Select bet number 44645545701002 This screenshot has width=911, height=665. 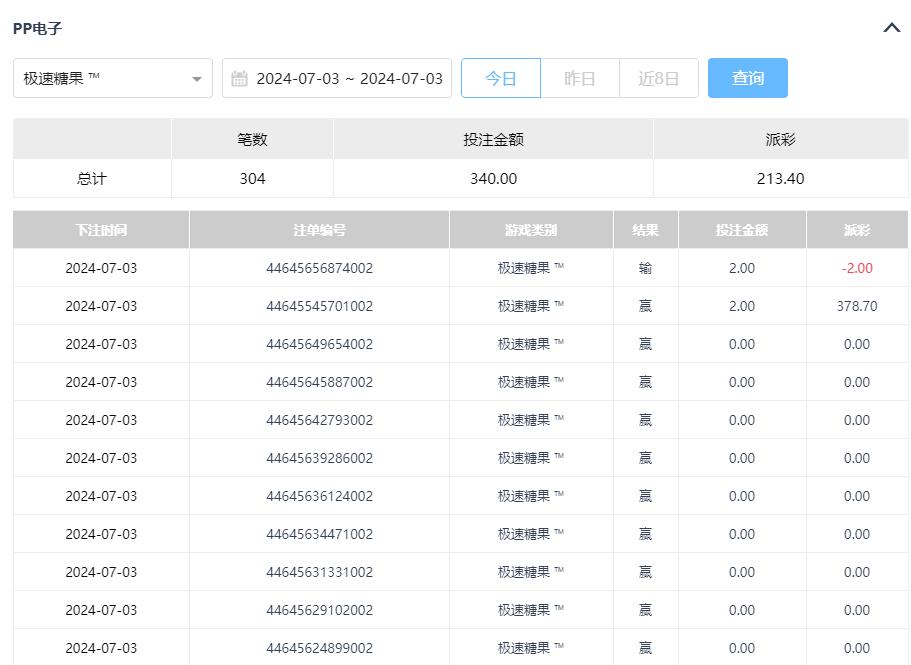click(319, 306)
